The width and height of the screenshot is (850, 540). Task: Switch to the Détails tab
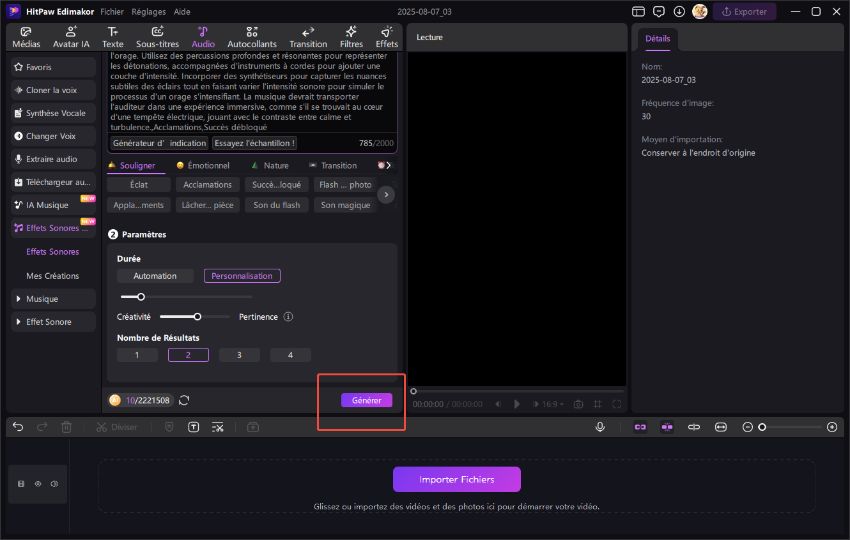pyautogui.click(x=658, y=38)
